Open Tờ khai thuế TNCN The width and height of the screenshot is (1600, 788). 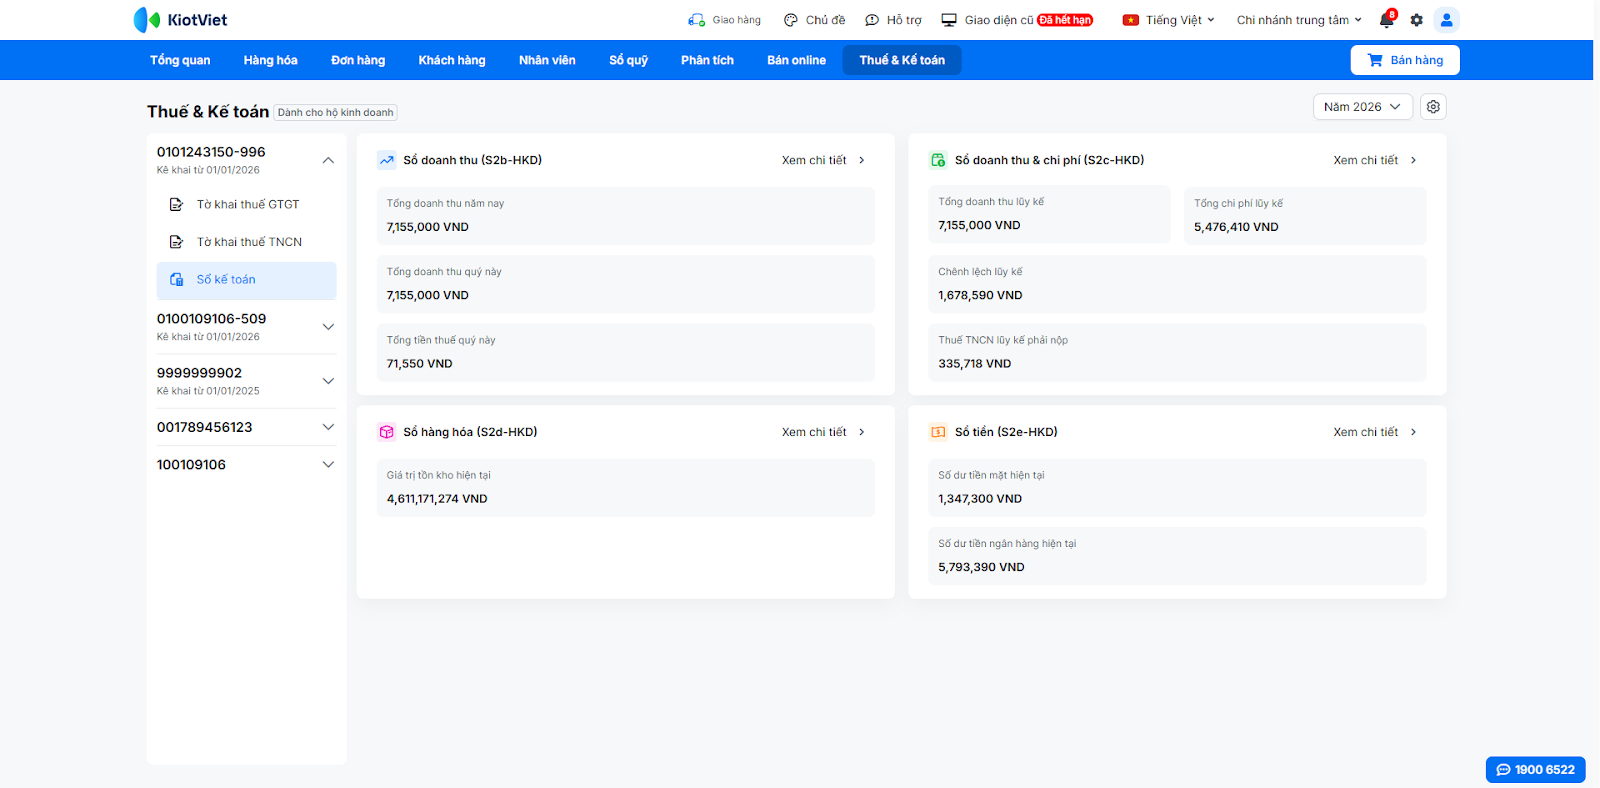tap(247, 242)
